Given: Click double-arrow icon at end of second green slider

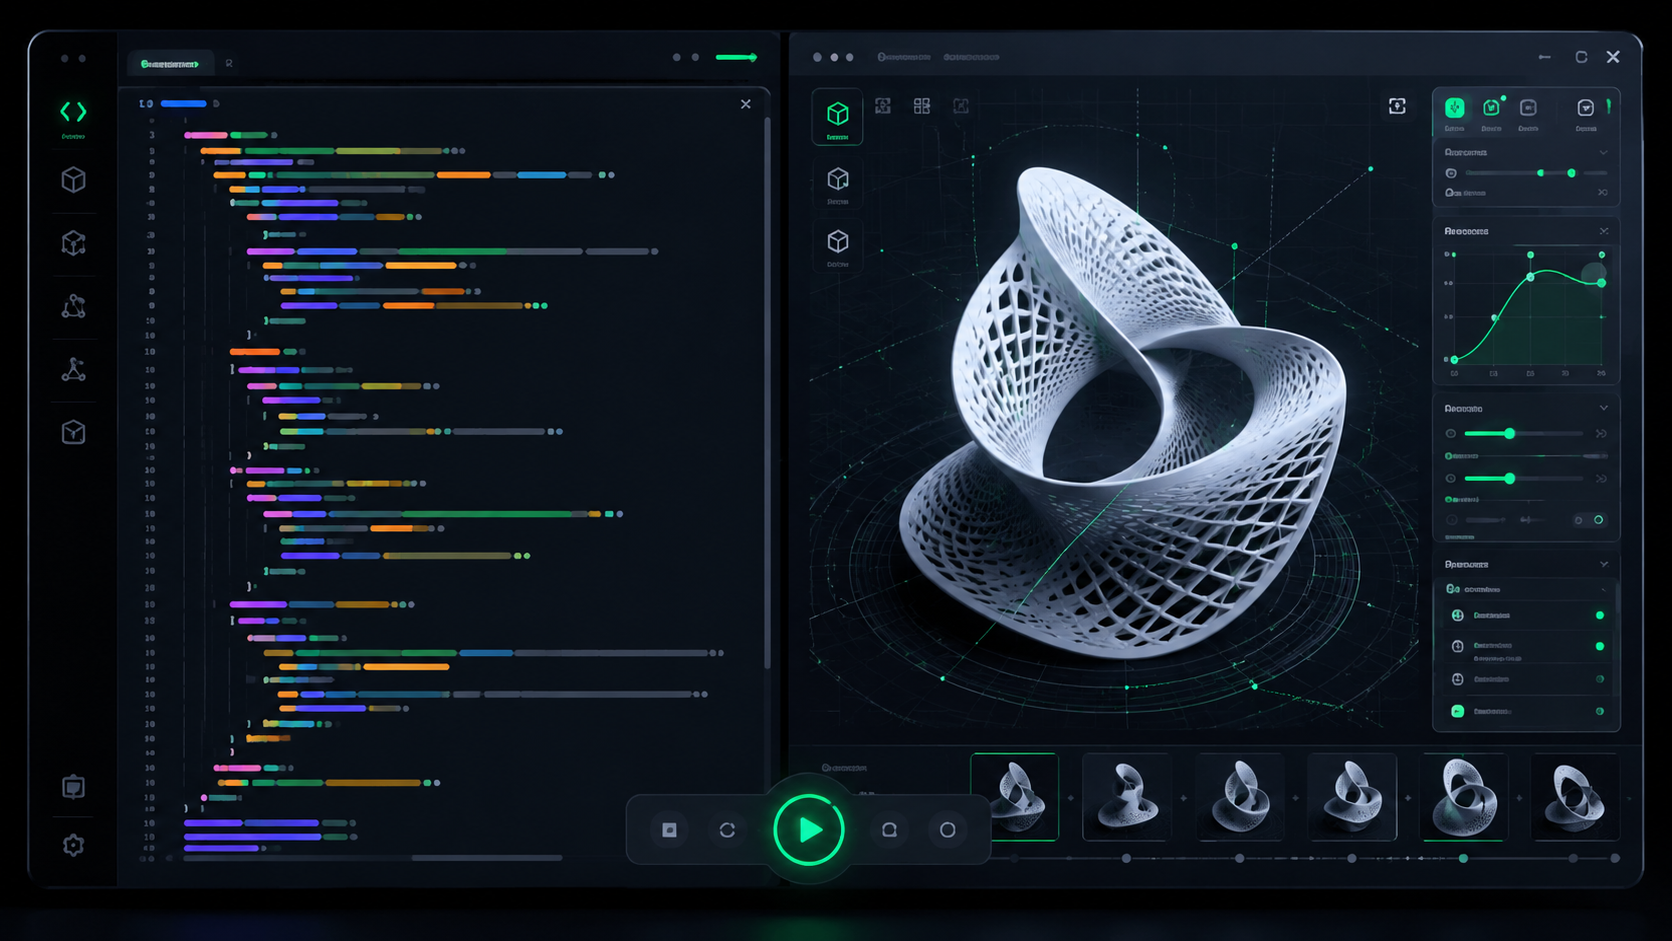Looking at the screenshot, I should coord(1601,479).
